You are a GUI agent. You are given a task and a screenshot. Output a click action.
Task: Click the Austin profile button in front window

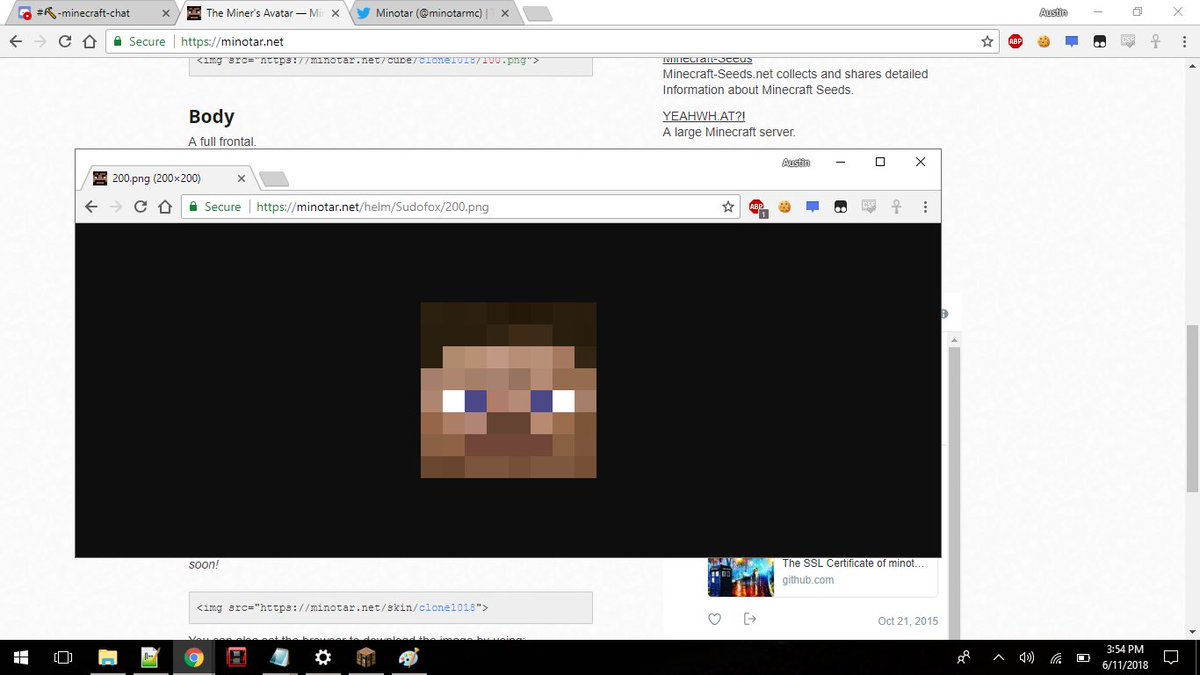point(796,162)
